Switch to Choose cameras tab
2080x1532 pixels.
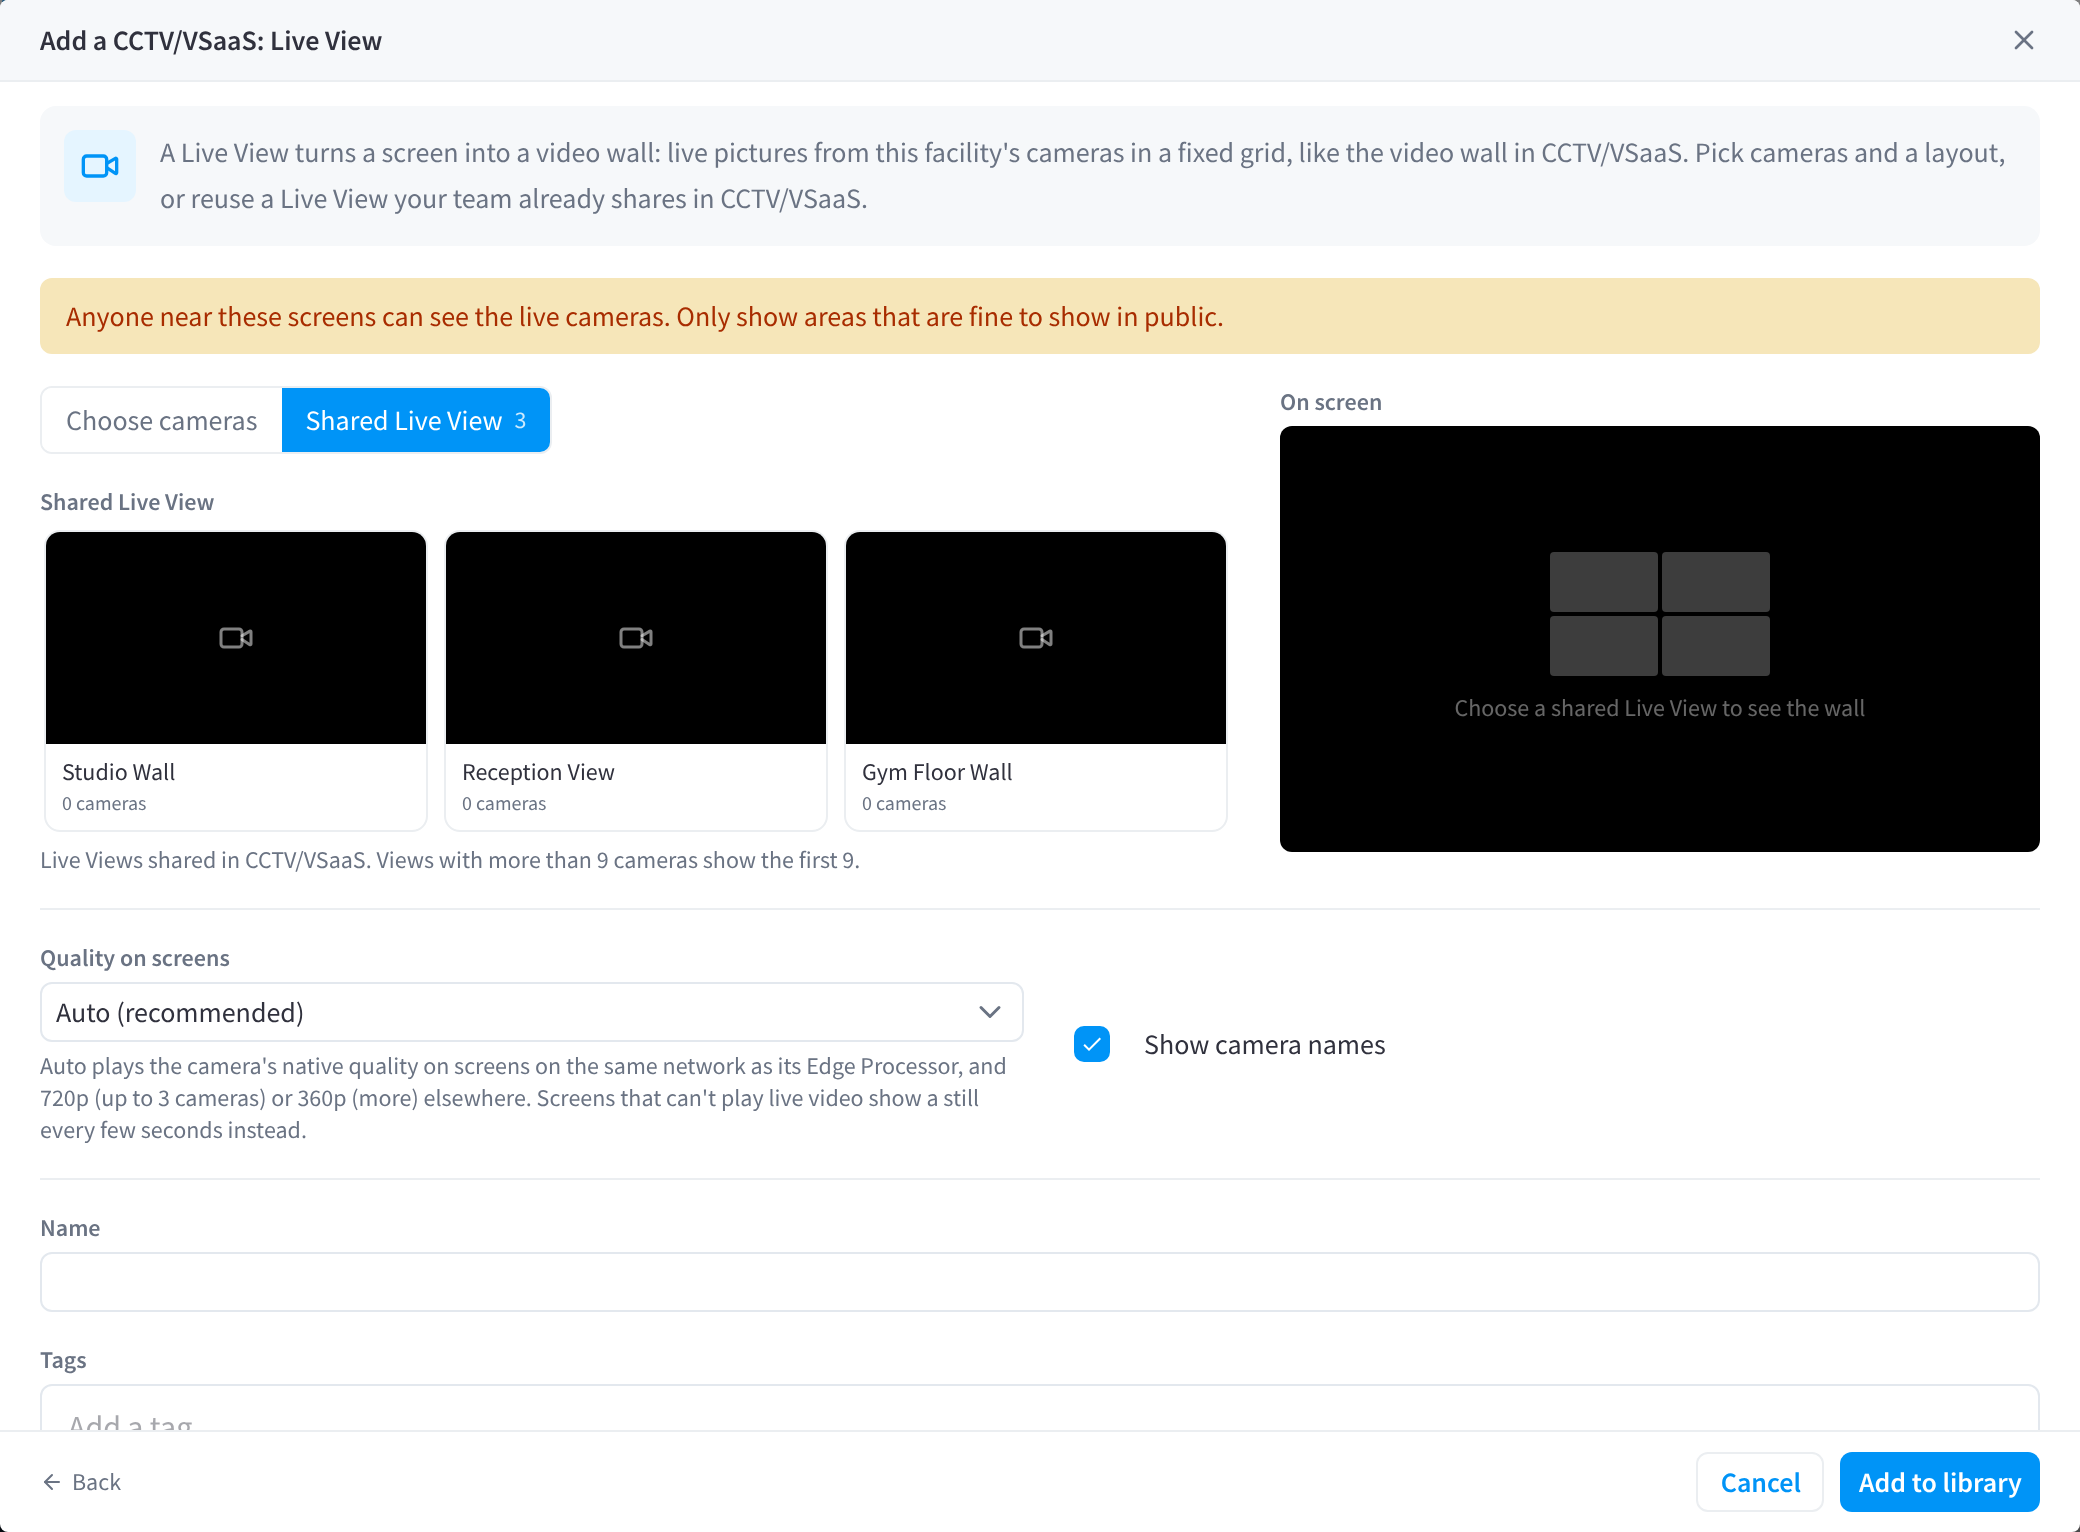(162, 421)
